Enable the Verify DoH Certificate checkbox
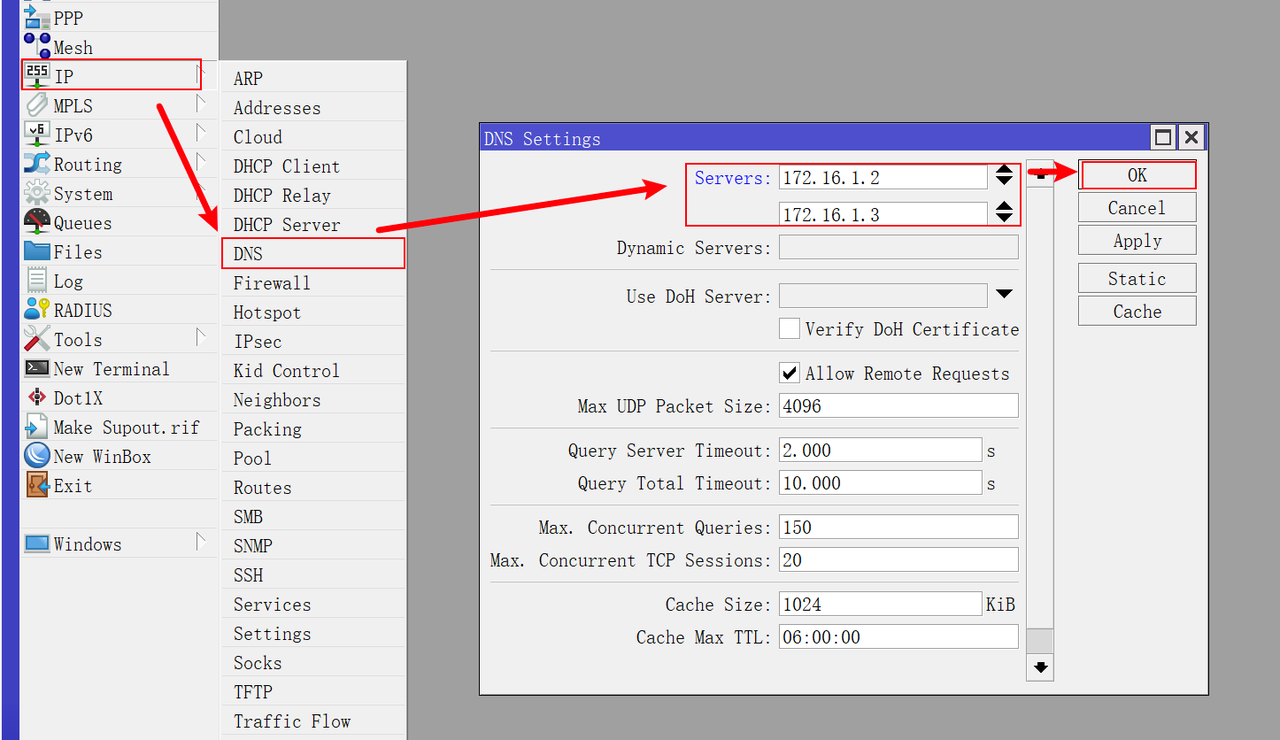Screen dimensions: 1280x740 (790, 328)
